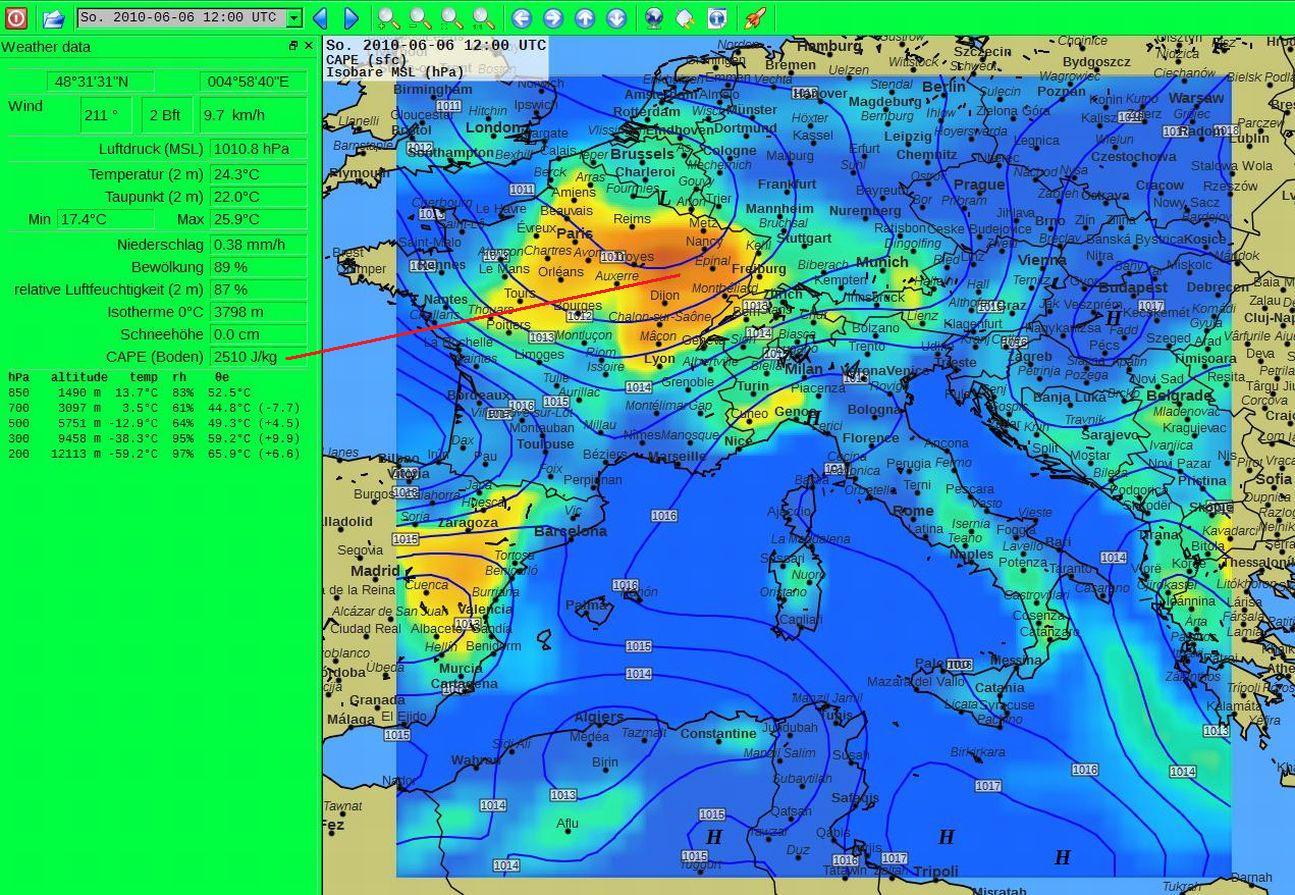Viewport: 1295px width, 895px height.
Task: Click the rocket icon in toolbar
Action: [755, 18]
